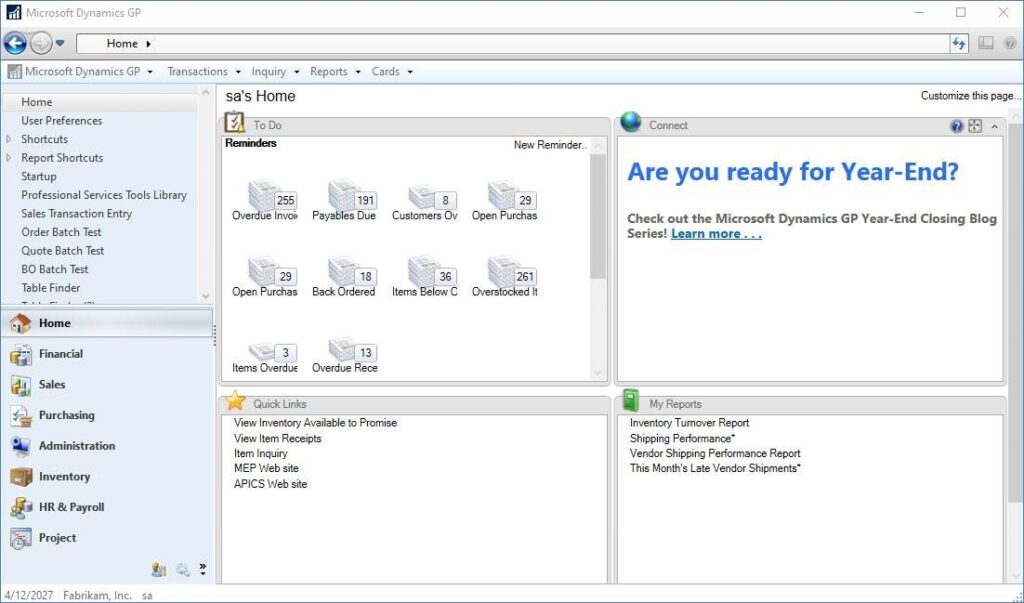
Task: Select User Preferences in the navigation list
Action: click(61, 121)
